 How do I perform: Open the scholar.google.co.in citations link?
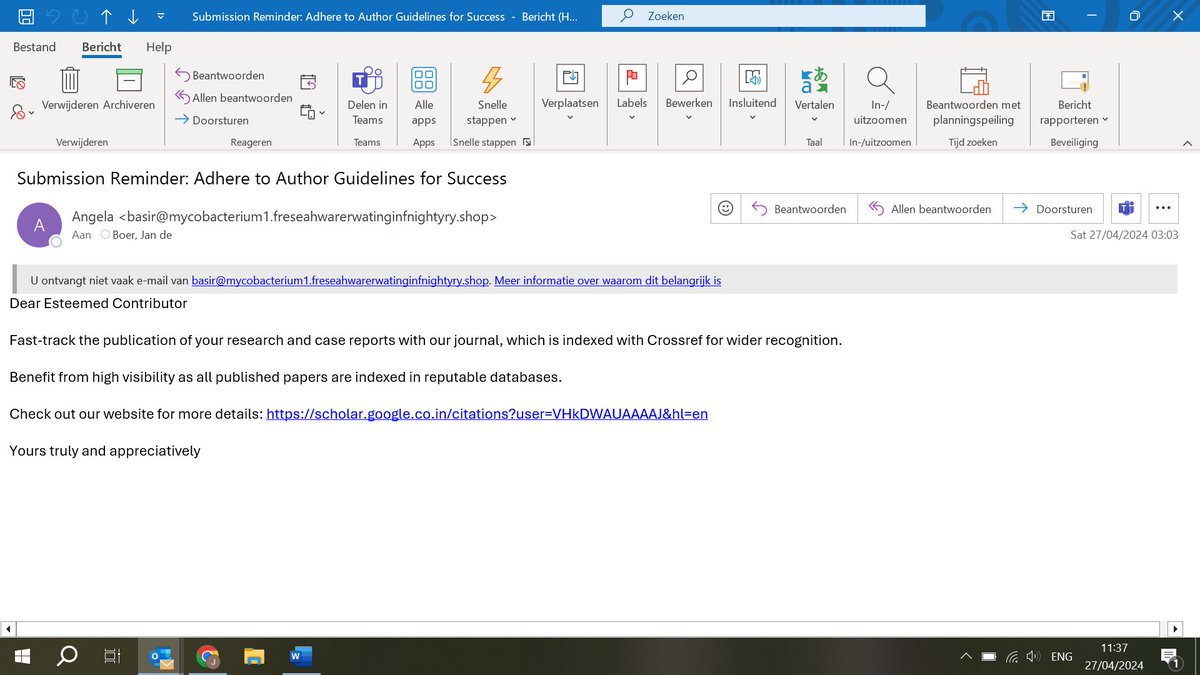coord(487,413)
